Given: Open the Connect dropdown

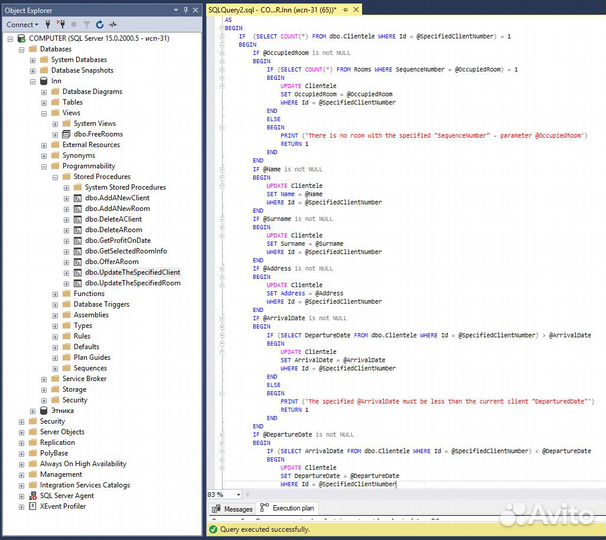Looking at the screenshot, I should (34, 22).
